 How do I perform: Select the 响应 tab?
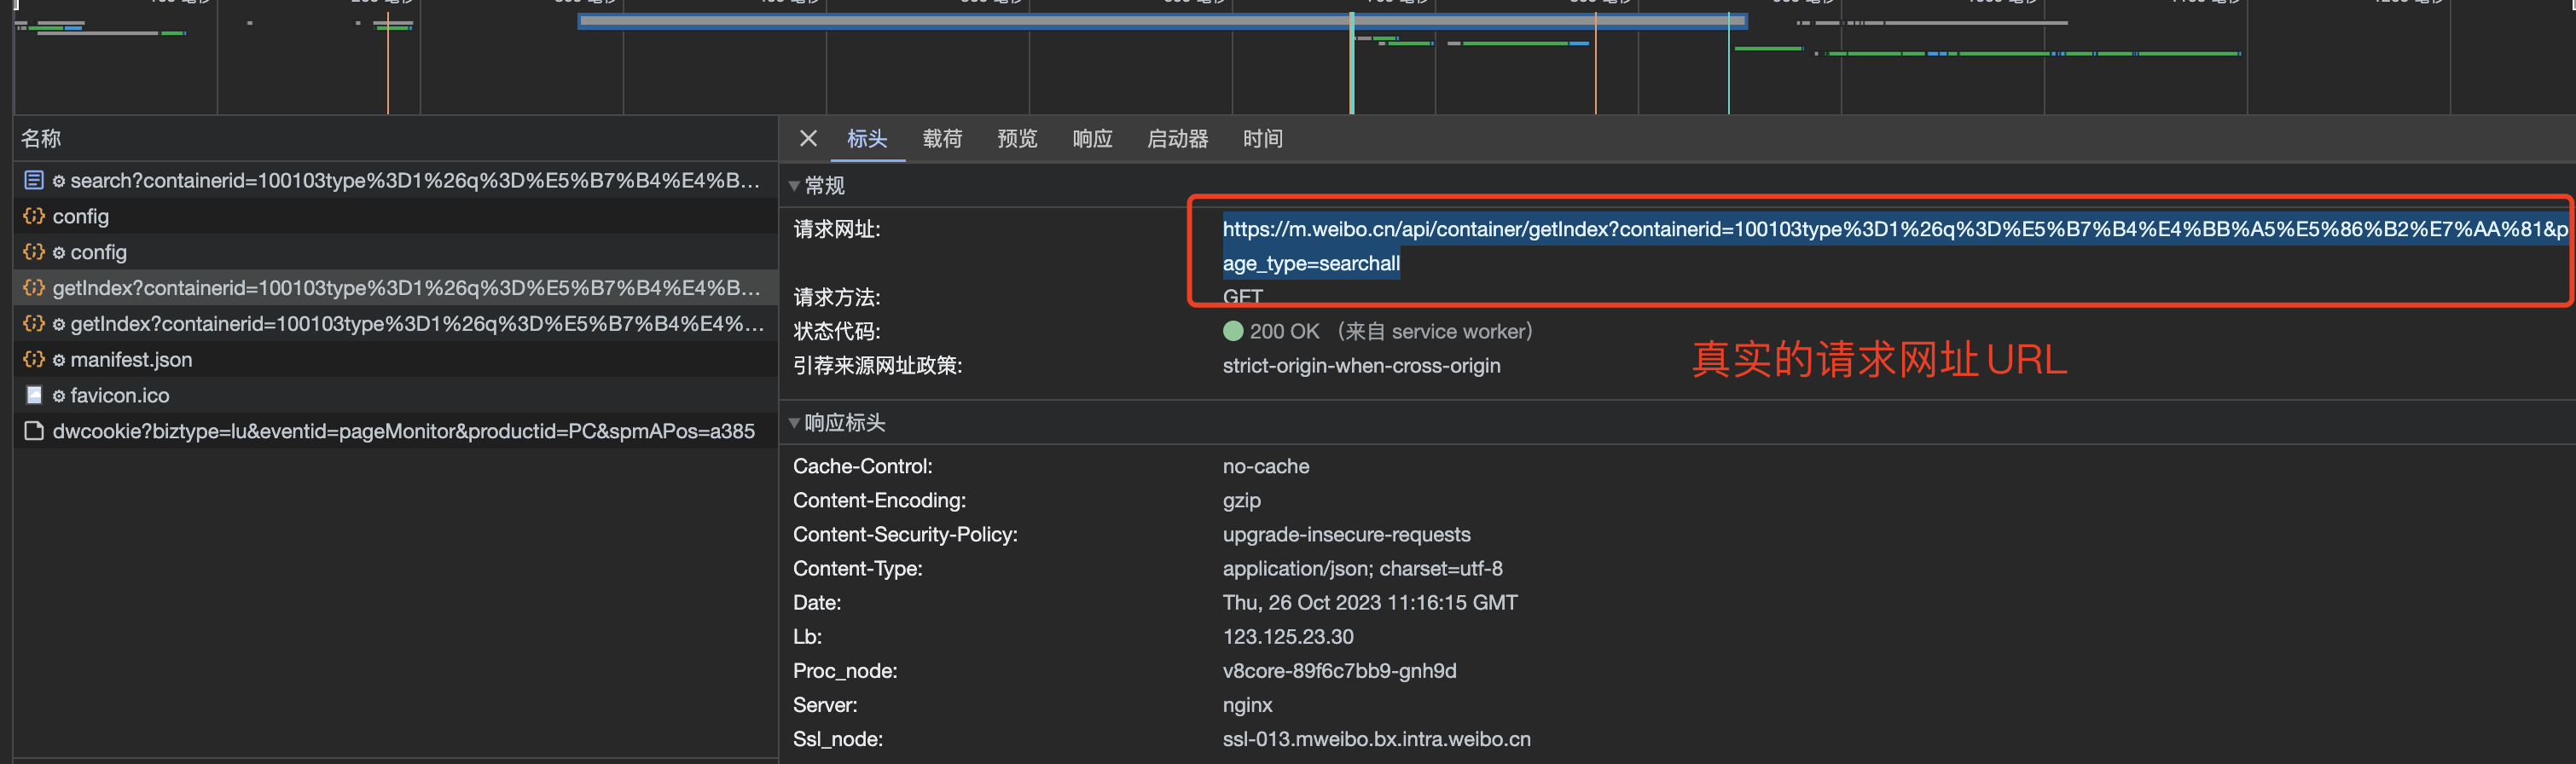1091,138
